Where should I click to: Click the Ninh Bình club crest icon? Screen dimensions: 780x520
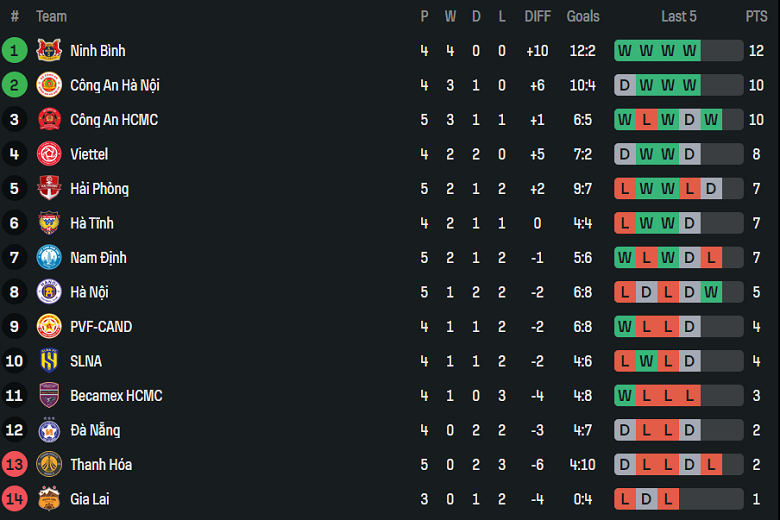coord(48,51)
